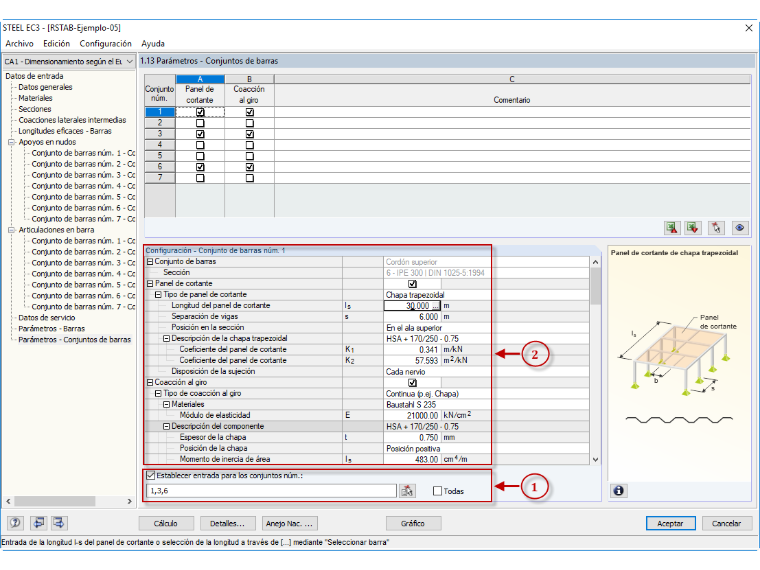Check the Todas checkbox
This screenshot has width=760, height=570.
click(x=437, y=491)
